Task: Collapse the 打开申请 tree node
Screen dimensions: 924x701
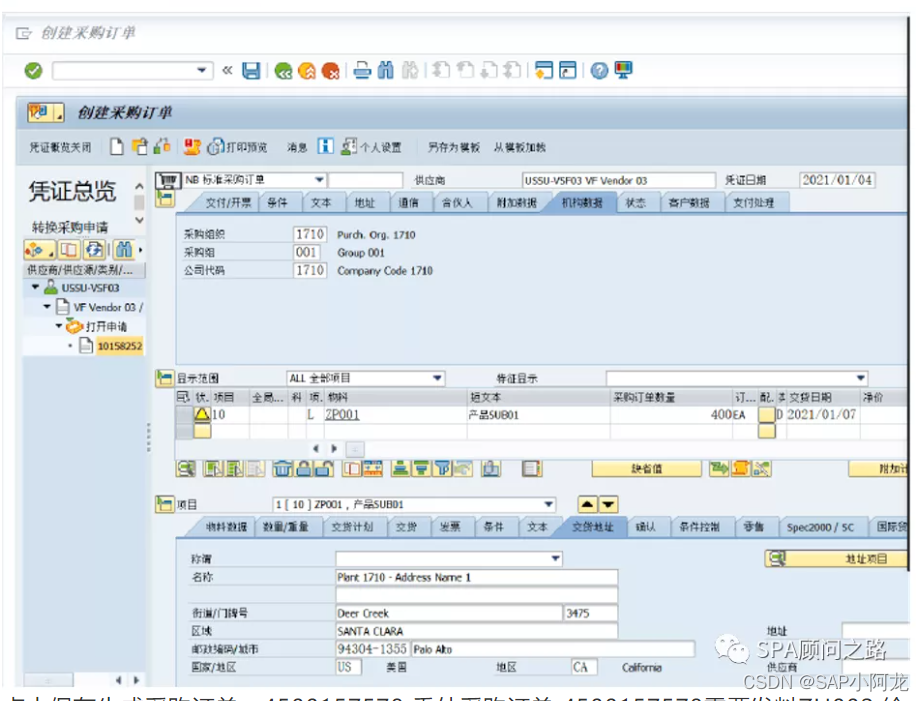Action: (x=59, y=326)
